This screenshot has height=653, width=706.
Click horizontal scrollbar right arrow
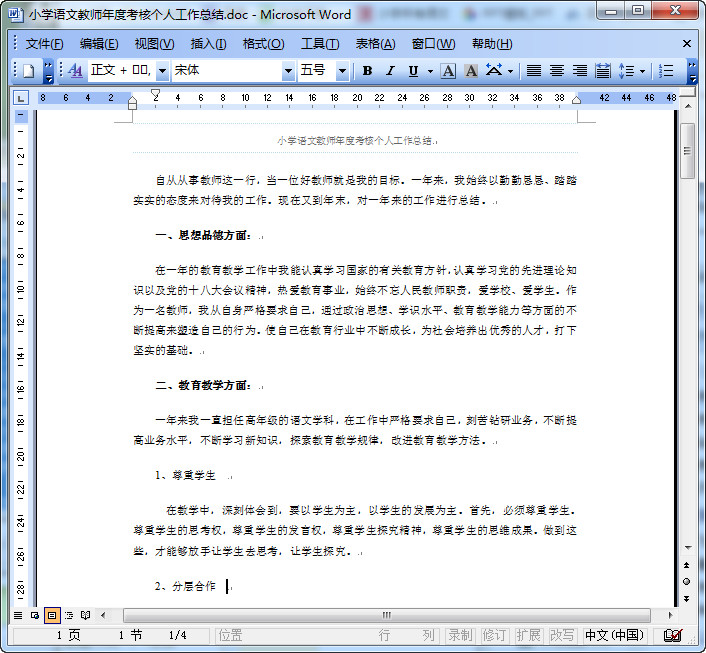(670, 615)
